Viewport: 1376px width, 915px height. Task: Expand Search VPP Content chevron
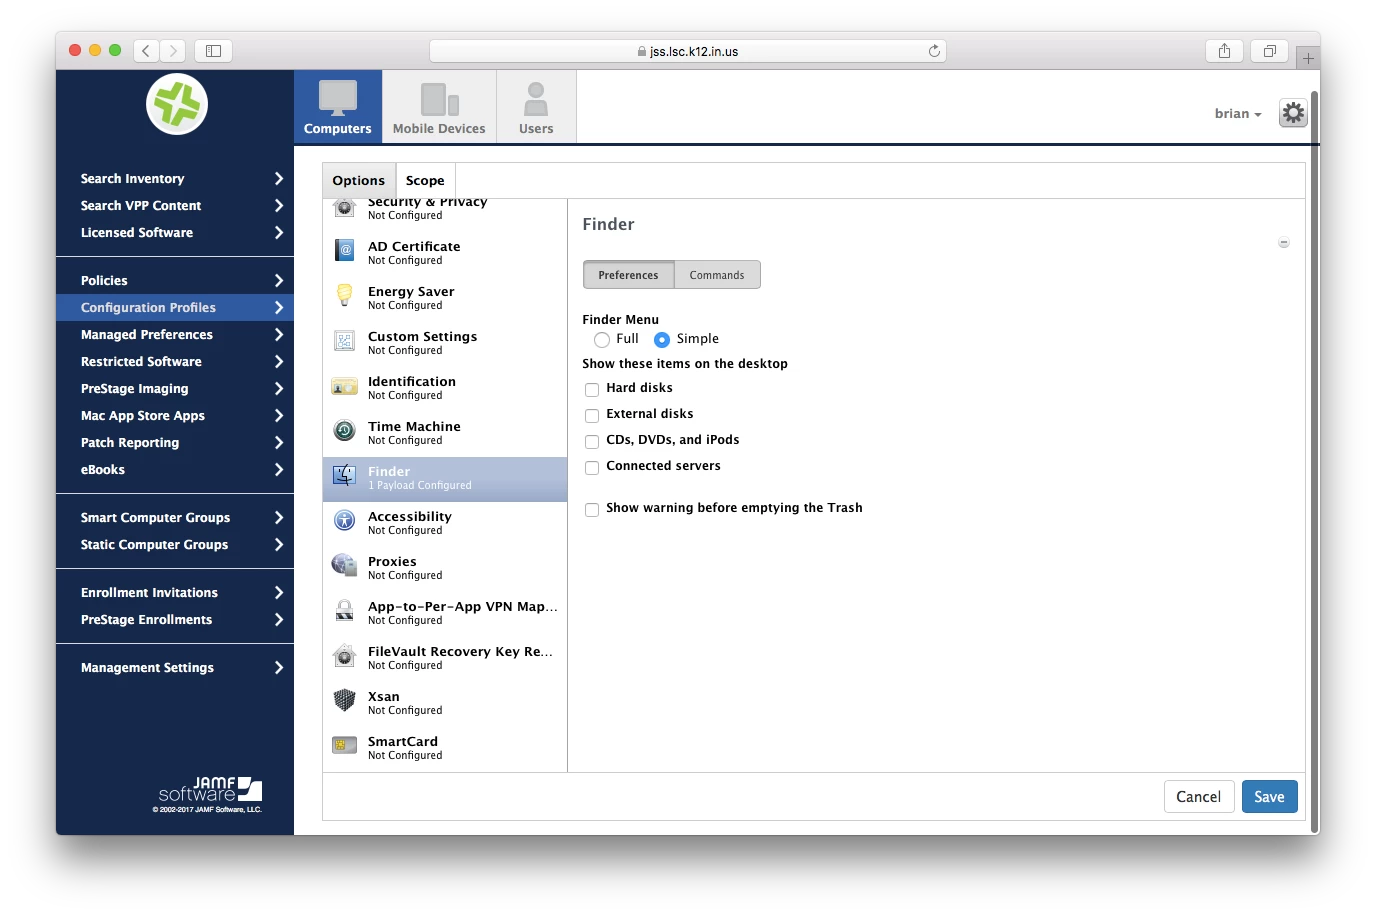(279, 205)
